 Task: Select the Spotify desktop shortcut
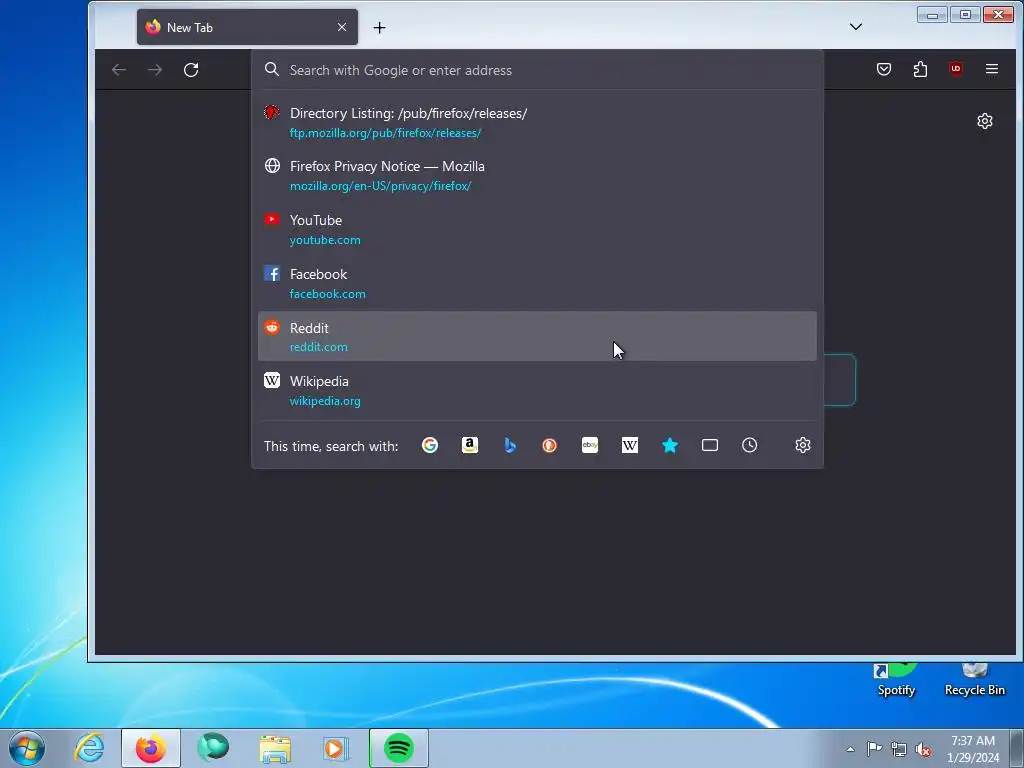coord(896,680)
